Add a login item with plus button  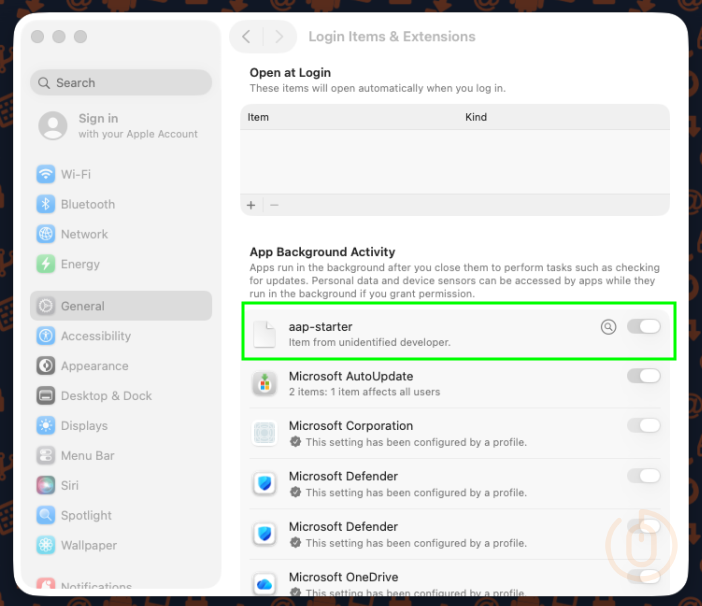tap(251, 205)
